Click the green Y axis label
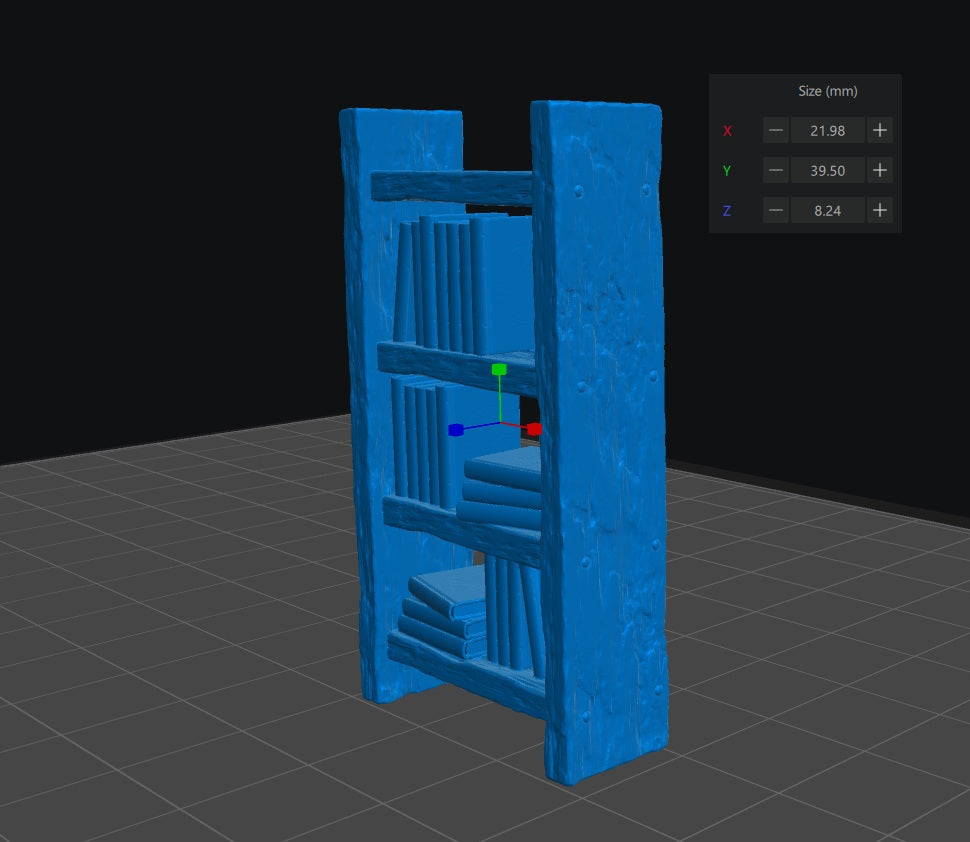 (x=727, y=171)
